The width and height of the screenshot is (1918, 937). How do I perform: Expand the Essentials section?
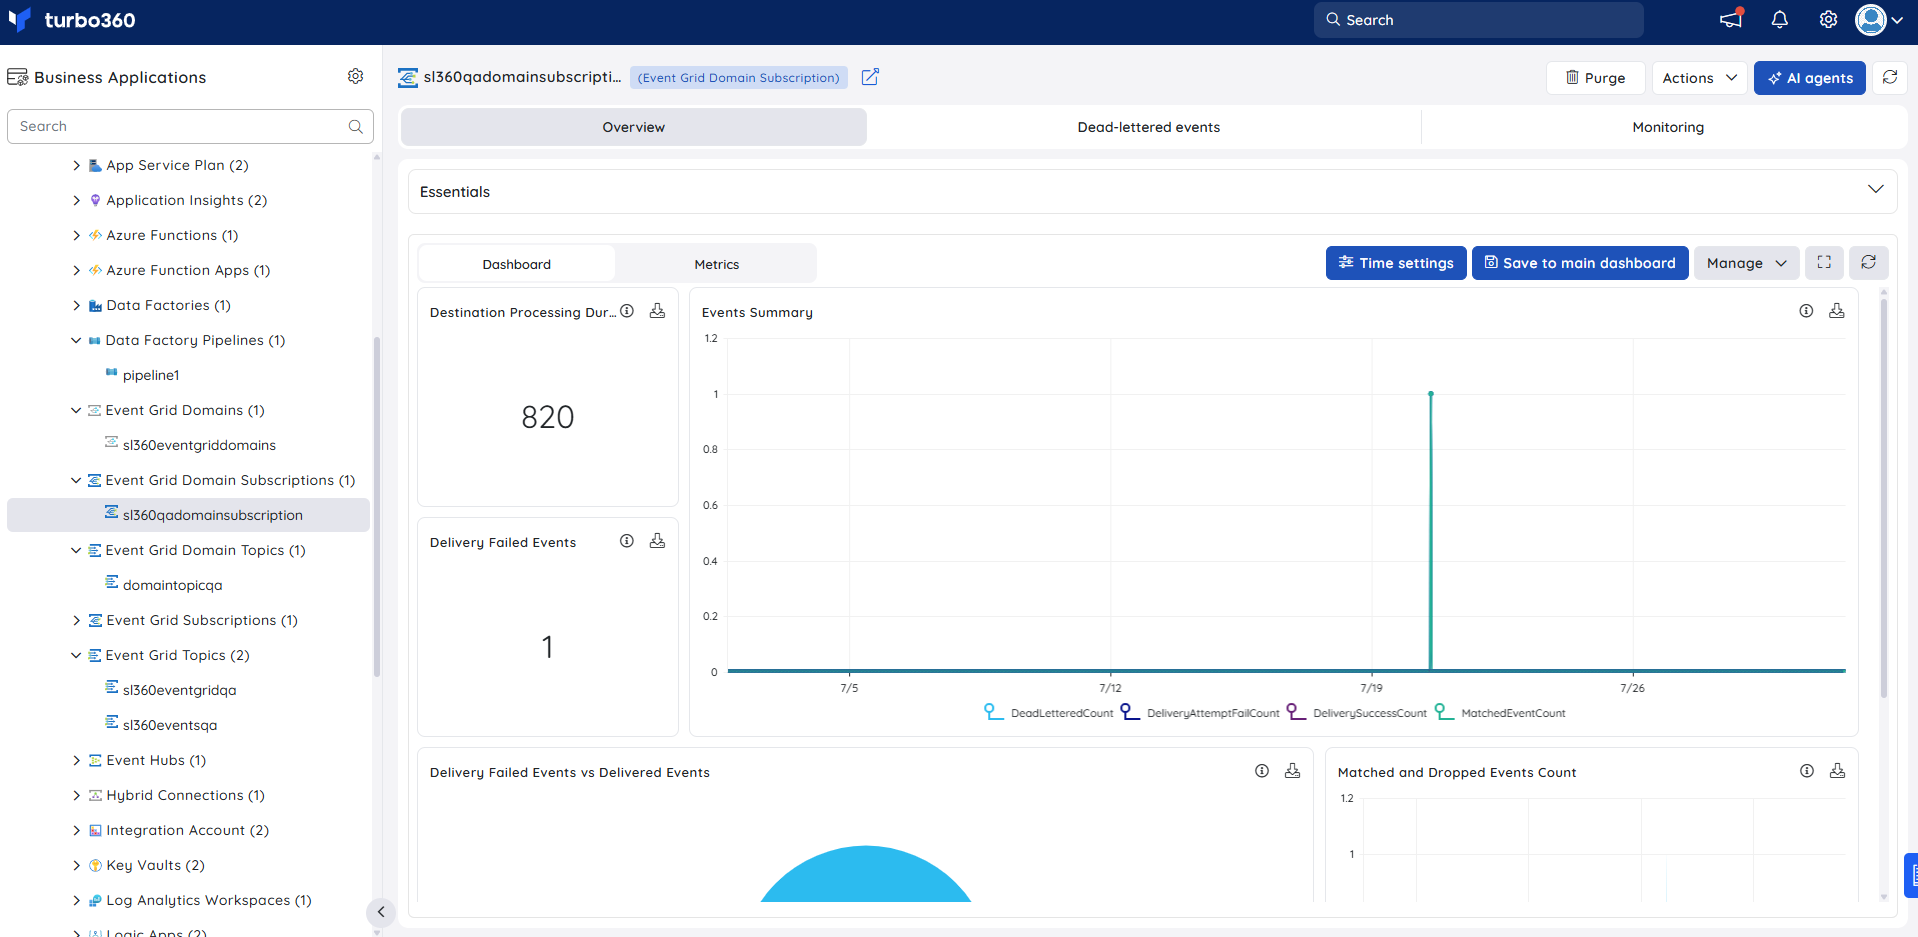pos(1875,190)
